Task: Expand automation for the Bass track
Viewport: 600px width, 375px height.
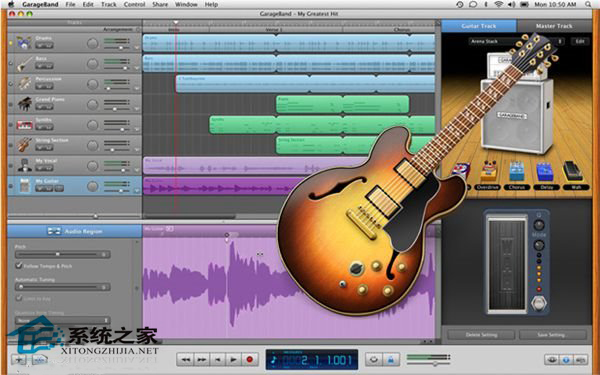Action: (137, 68)
